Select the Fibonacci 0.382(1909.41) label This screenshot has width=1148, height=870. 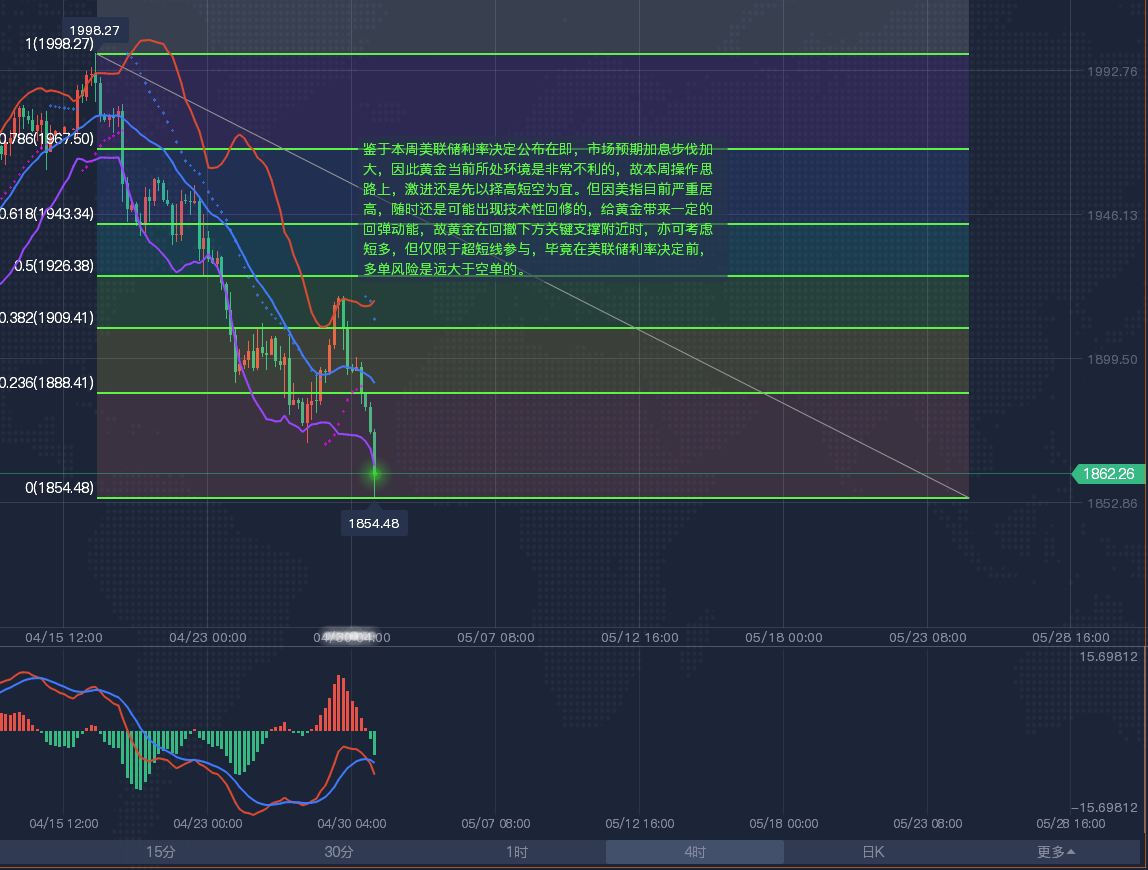click(47, 318)
